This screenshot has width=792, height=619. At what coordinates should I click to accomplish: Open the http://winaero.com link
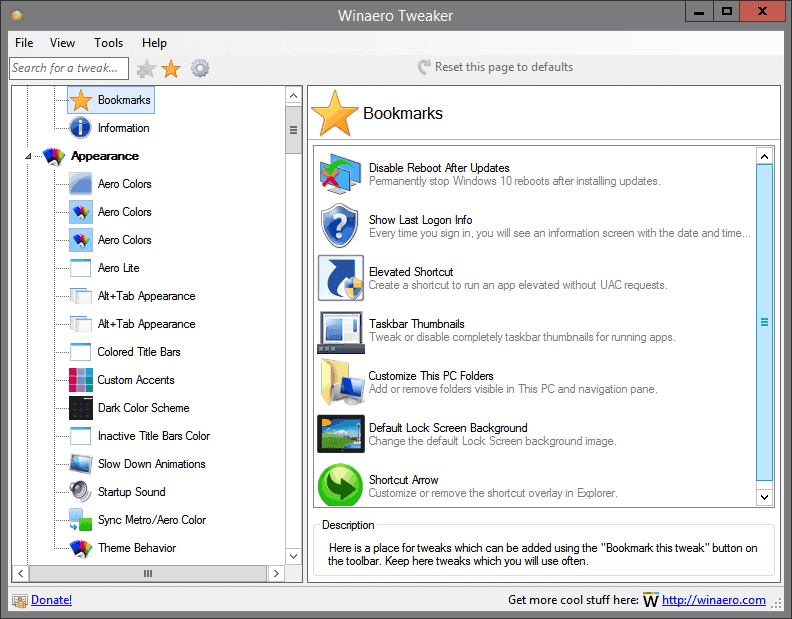[714, 600]
